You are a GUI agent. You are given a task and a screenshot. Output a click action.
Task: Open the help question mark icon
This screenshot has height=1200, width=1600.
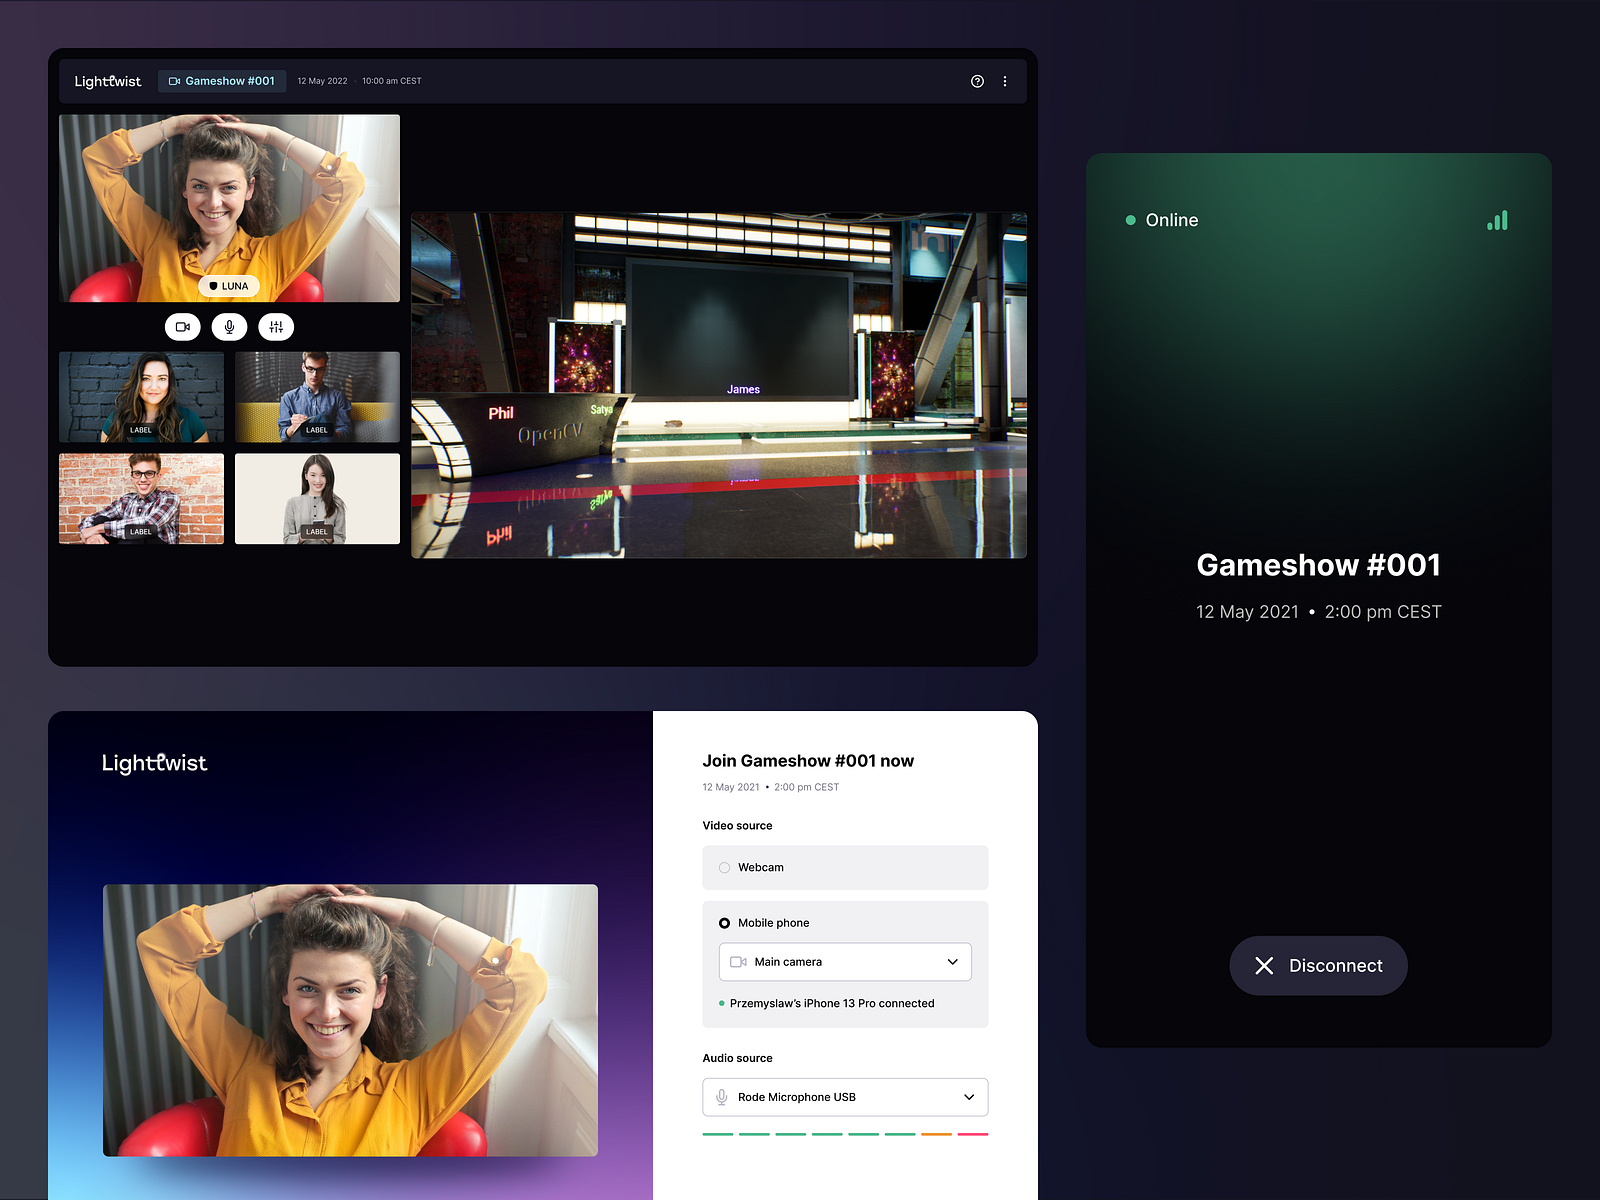pyautogui.click(x=977, y=81)
